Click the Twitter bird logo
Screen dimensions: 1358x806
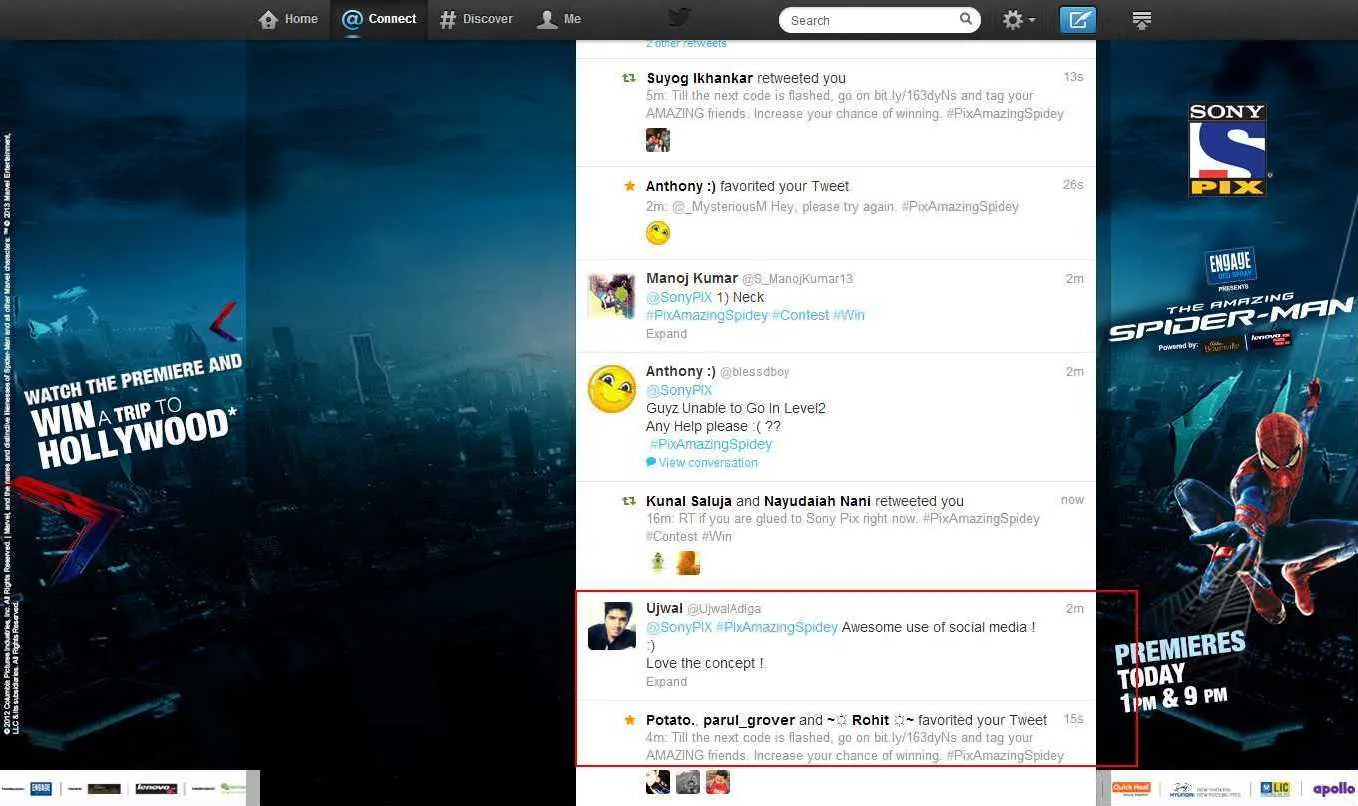680,18
